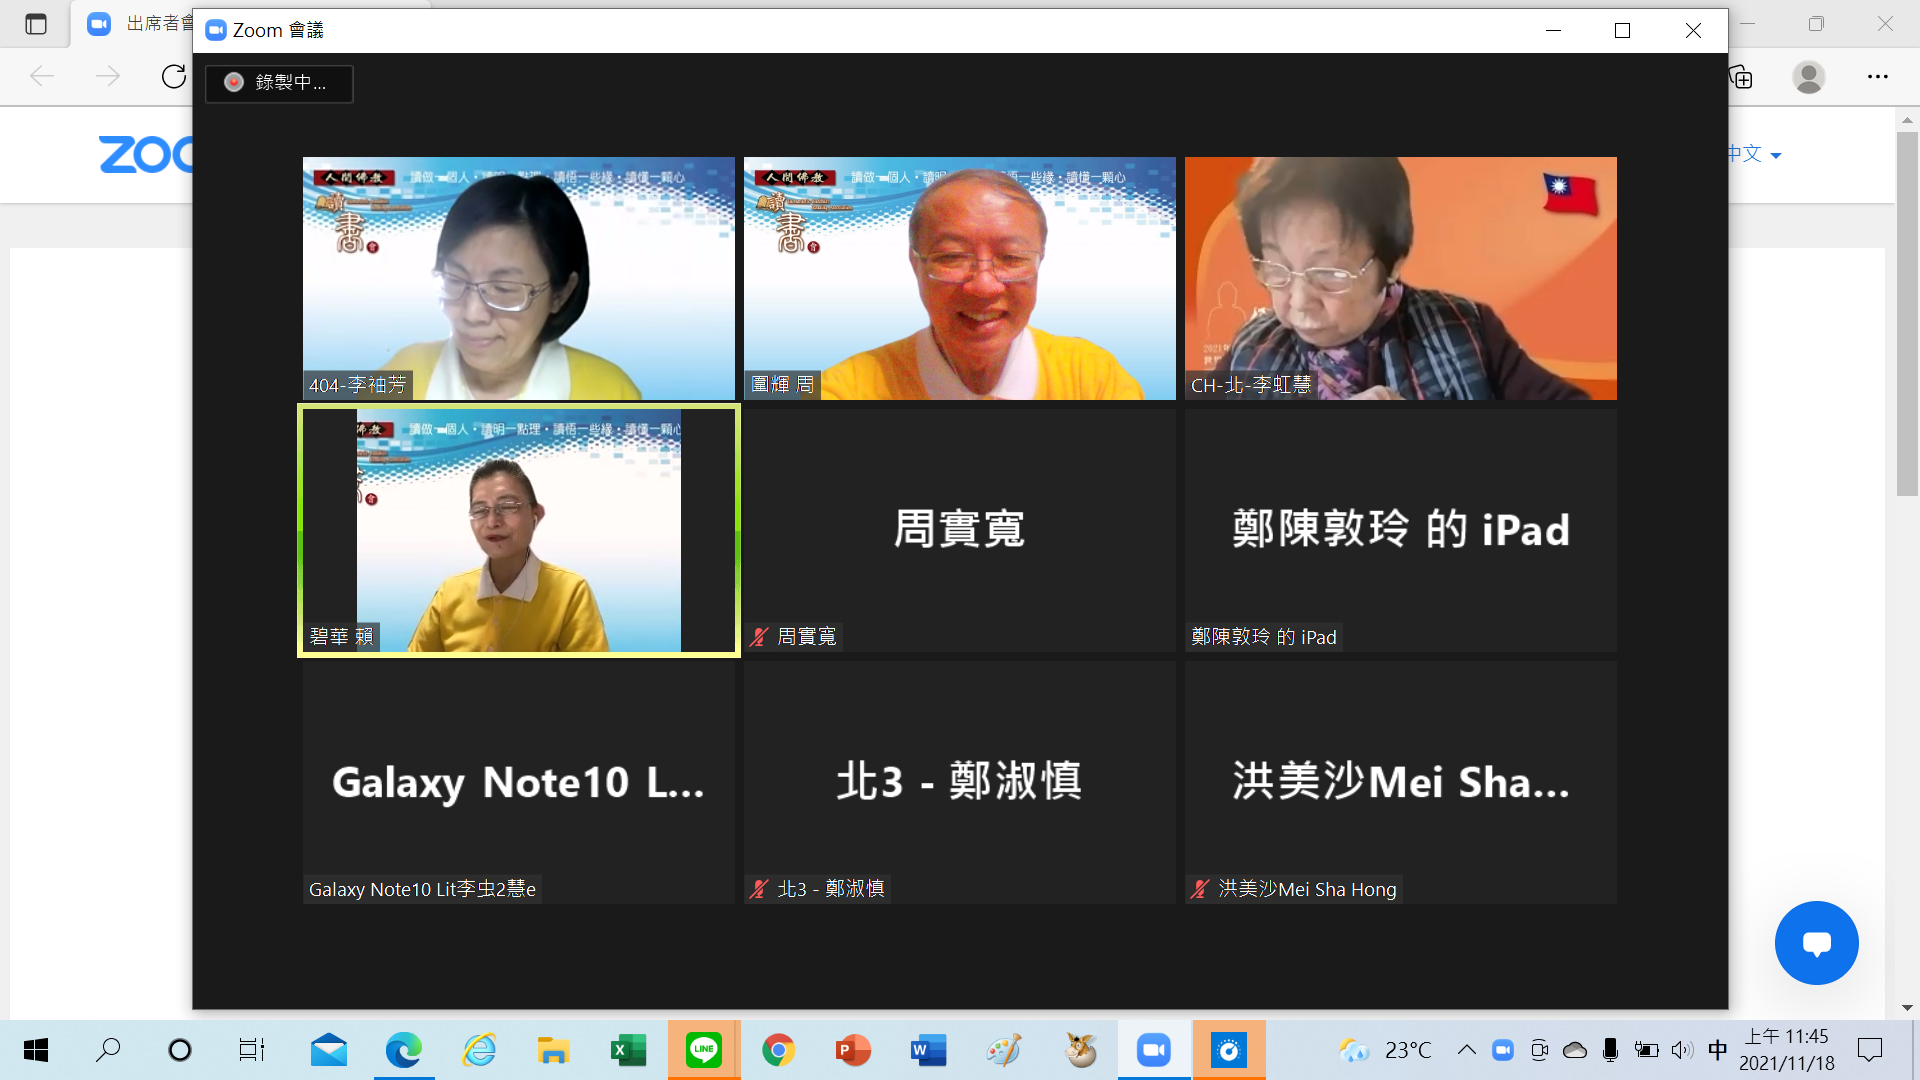Open Word from the taskbar

tap(928, 1050)
